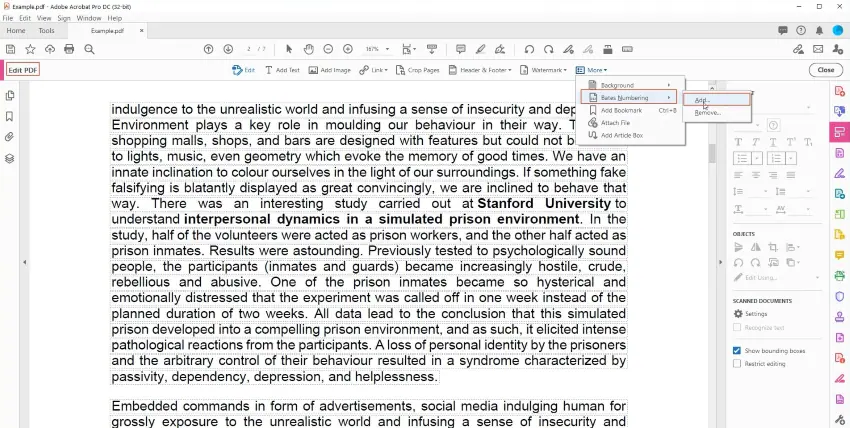Toggle italic text style in Format panel
The width and height of the screenshot is (850, 428).
tap(756, 142)
